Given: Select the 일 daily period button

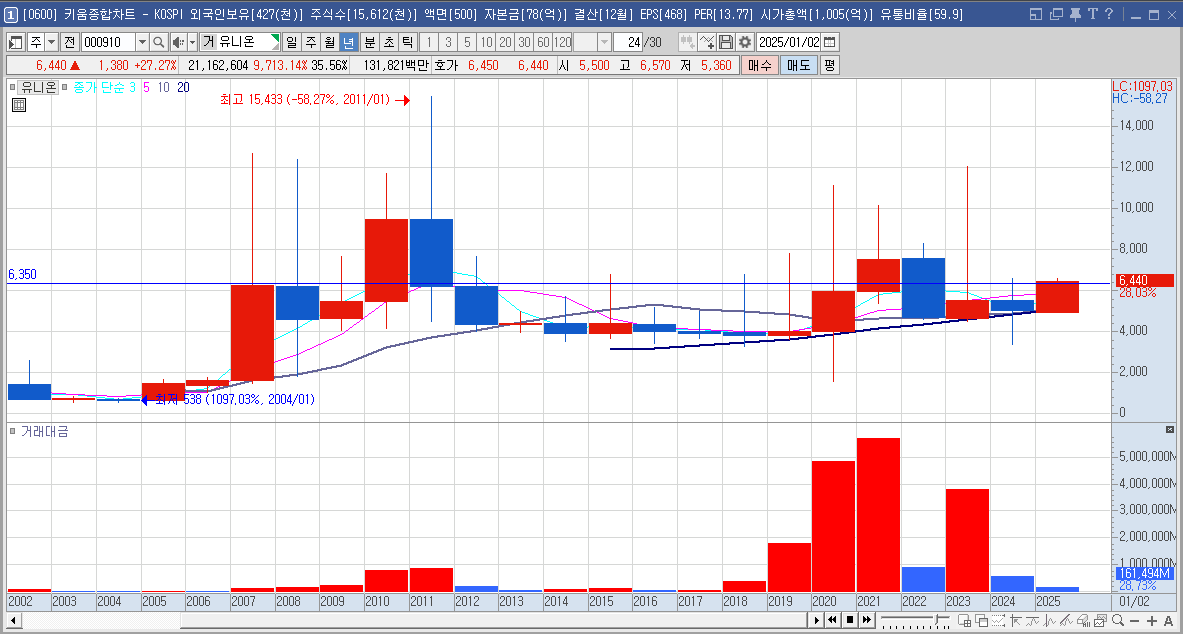Looking at the screenshot, I should (291, 42).
